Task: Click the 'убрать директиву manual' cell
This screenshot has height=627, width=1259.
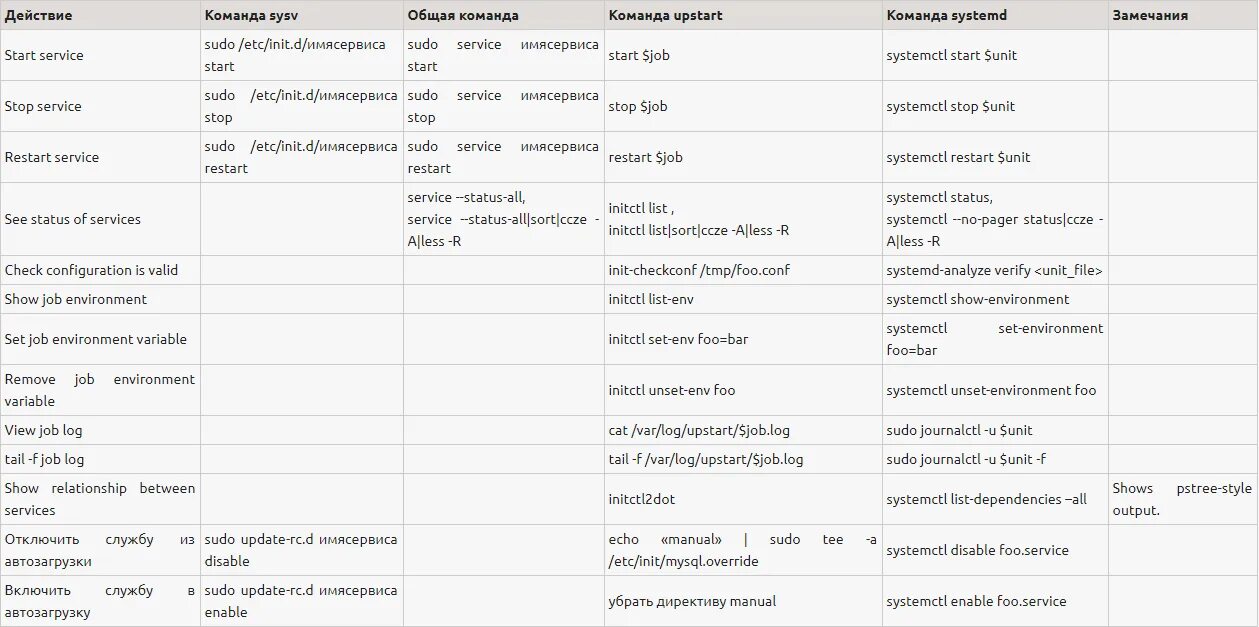Action: tap(692, 601)
